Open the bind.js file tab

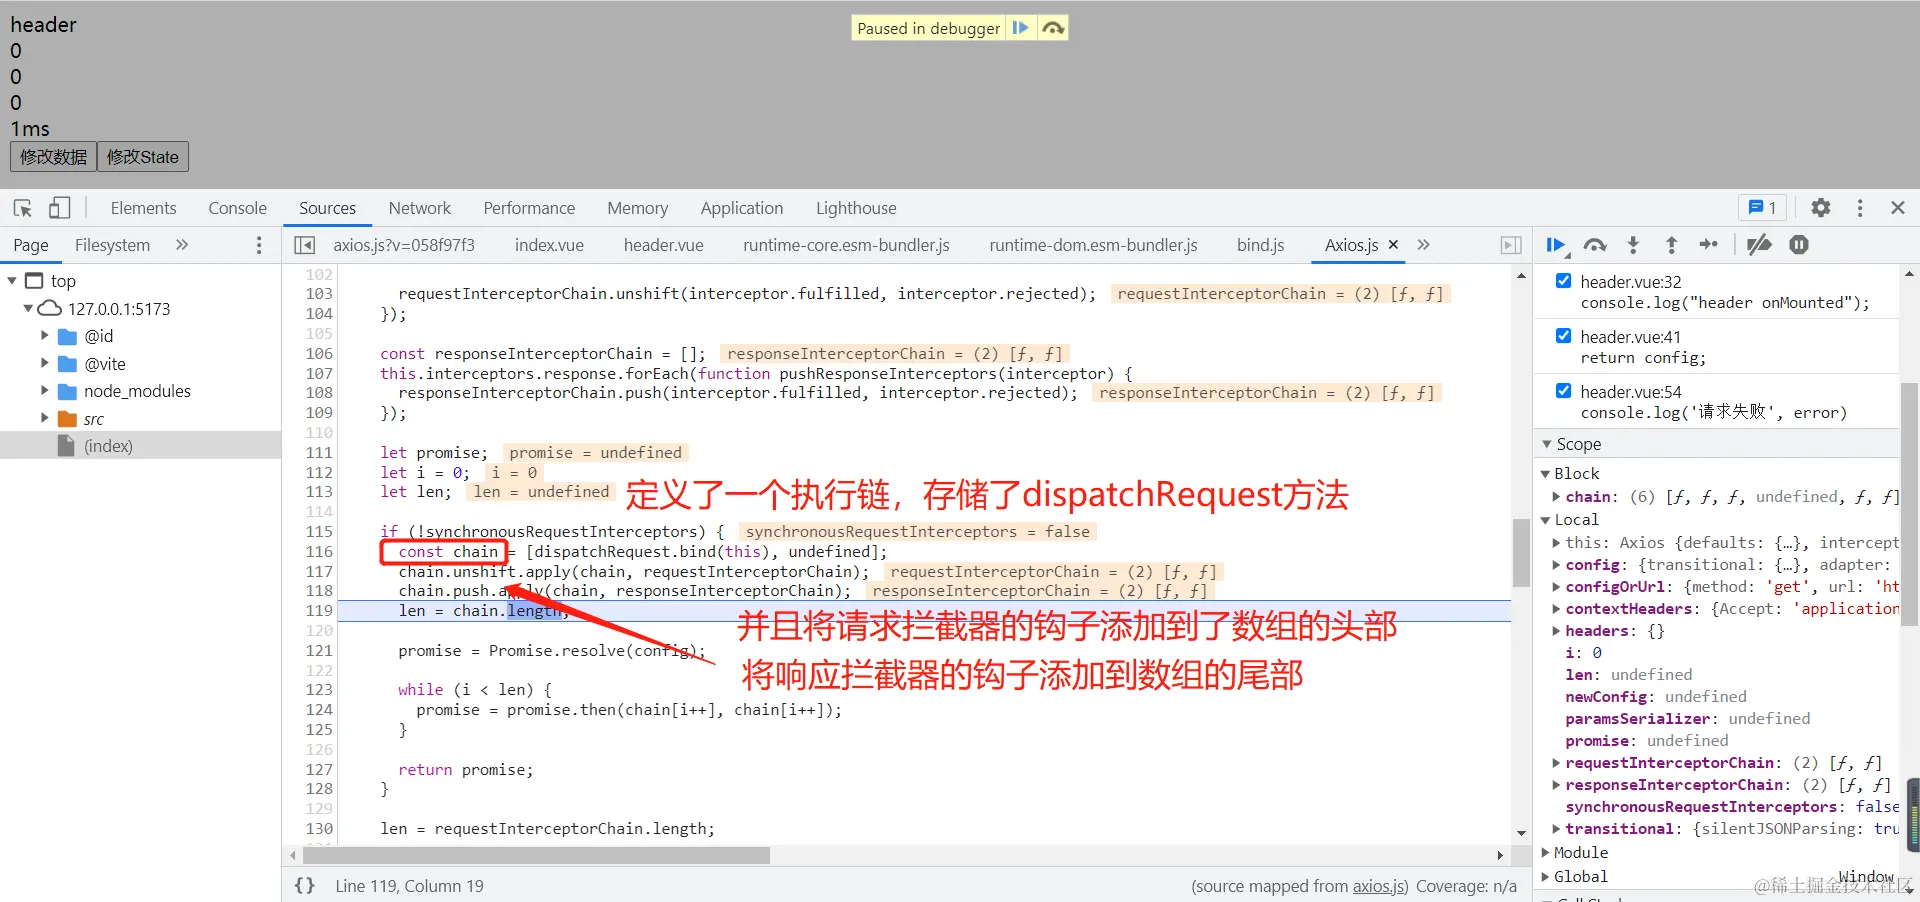coord(1260,245)
